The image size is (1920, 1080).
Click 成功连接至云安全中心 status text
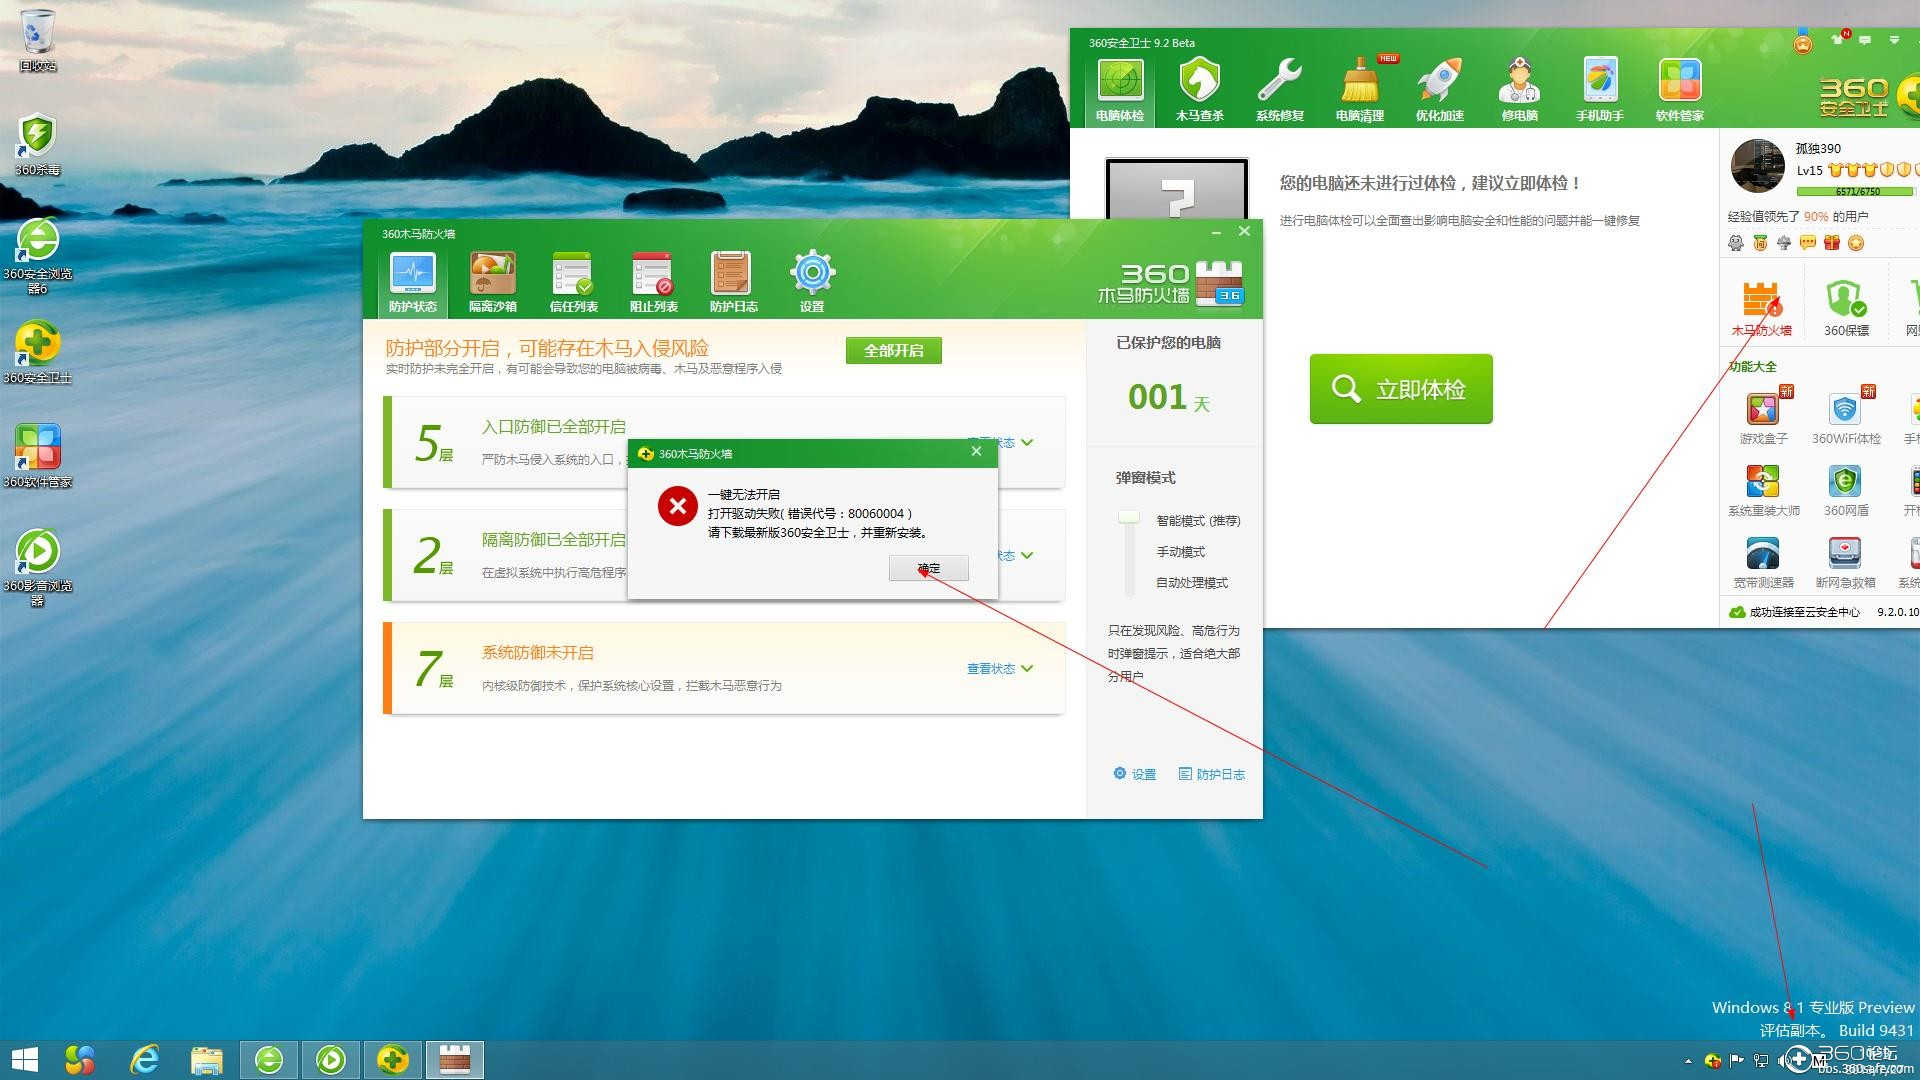[x=1804, y=612]
